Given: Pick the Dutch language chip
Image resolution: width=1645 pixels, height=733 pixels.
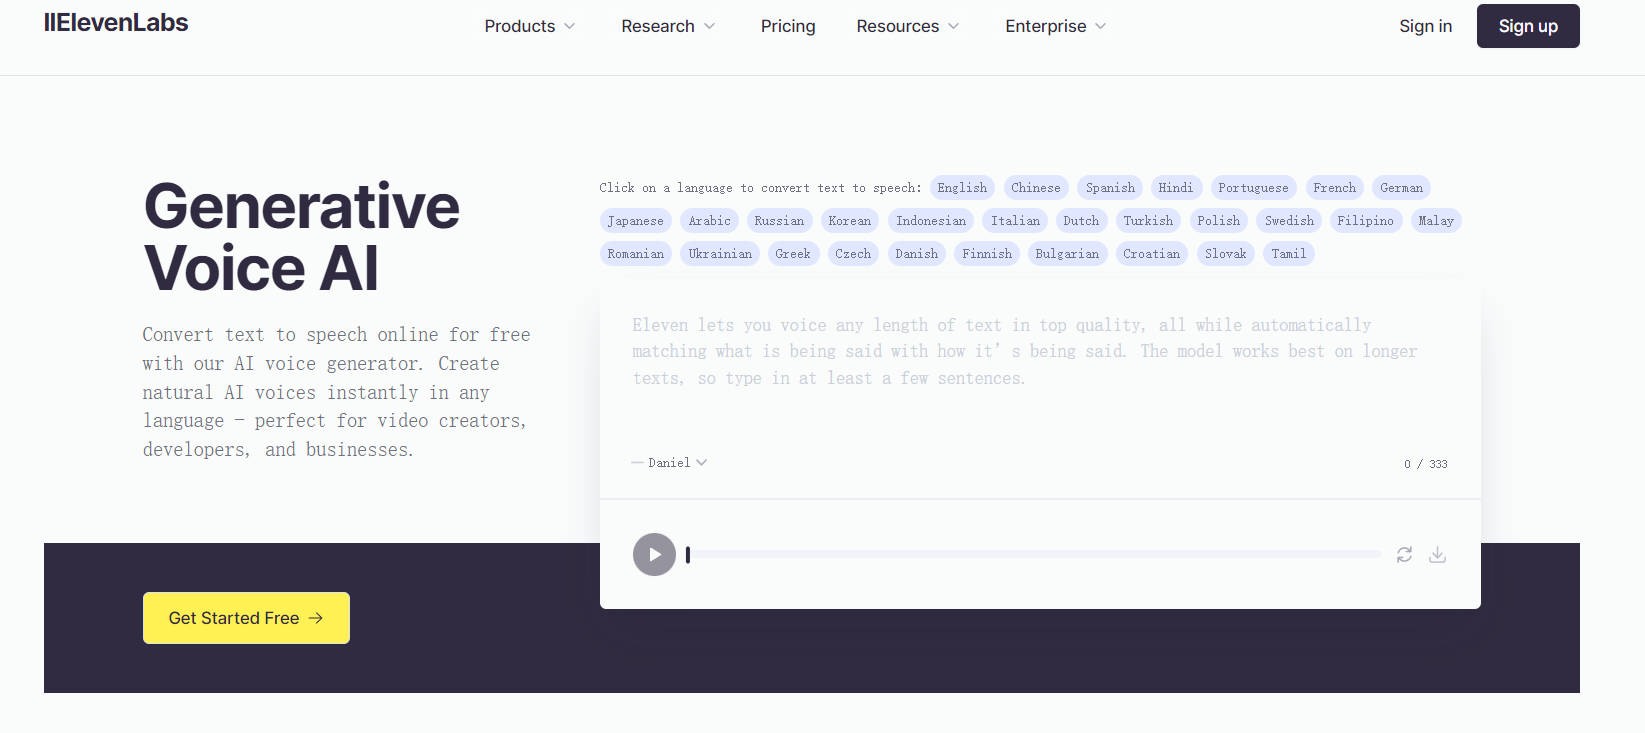Looking at the screenshot, I should coord(1081,221).
